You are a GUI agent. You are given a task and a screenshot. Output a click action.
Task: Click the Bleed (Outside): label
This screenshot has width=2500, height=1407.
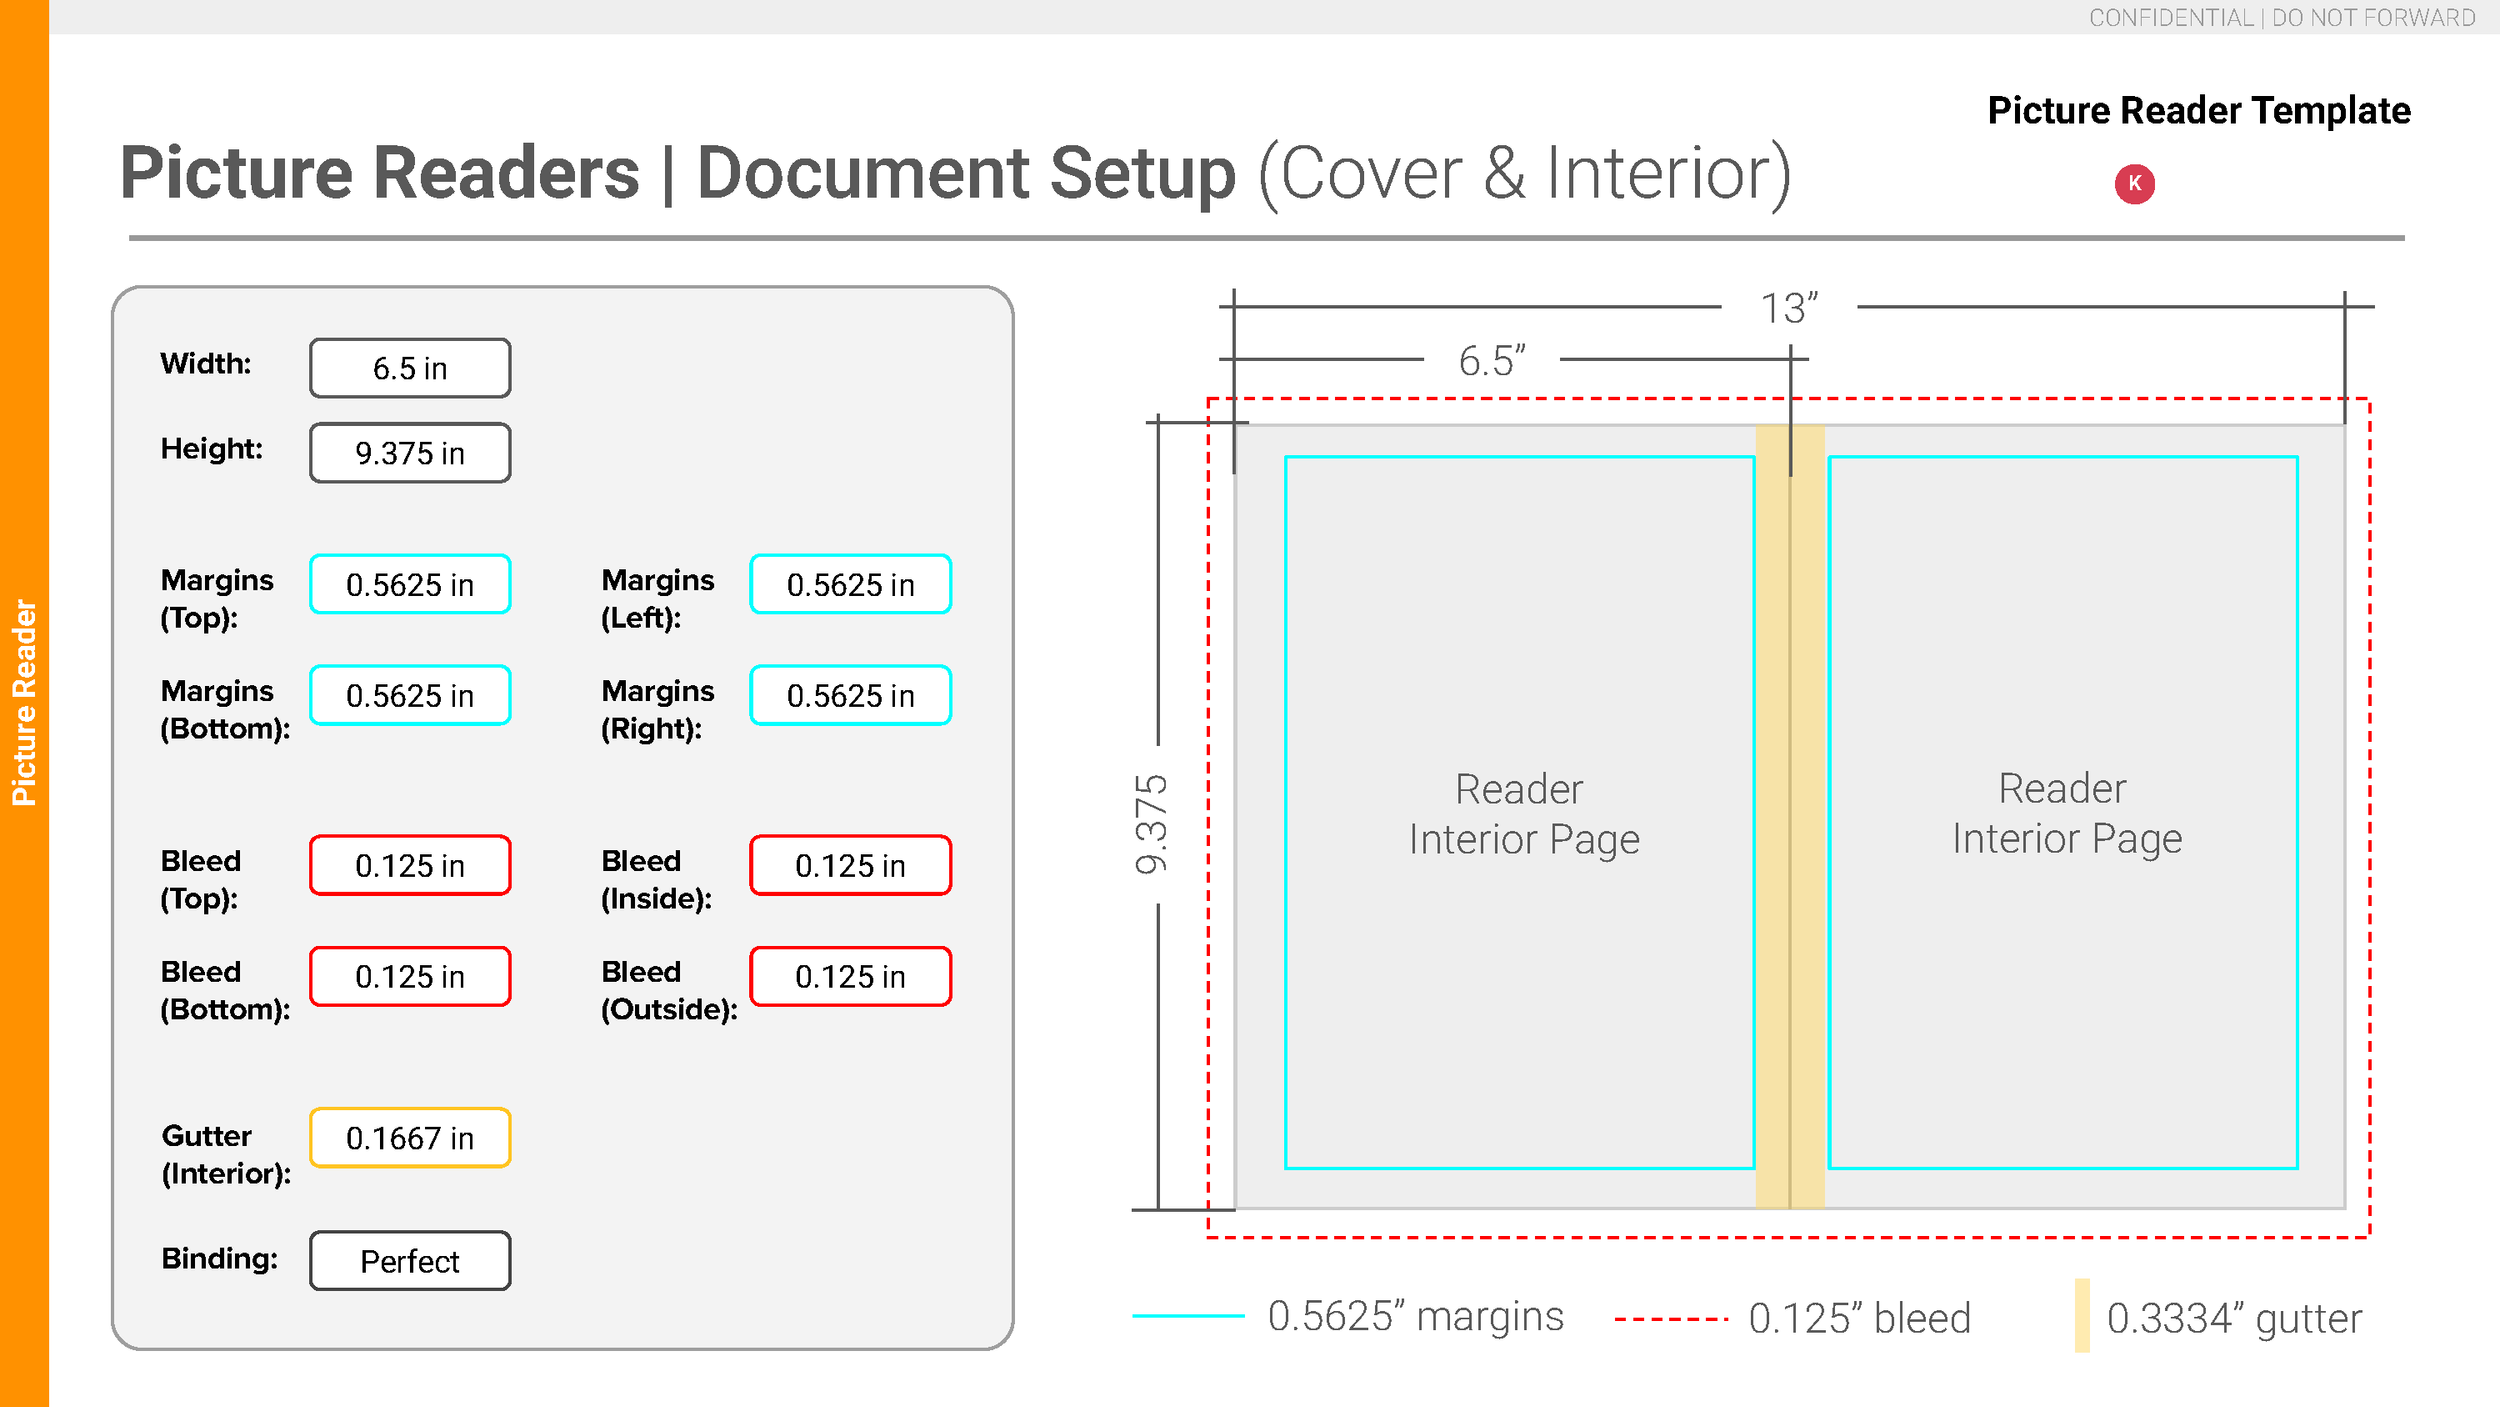[669, 990]
